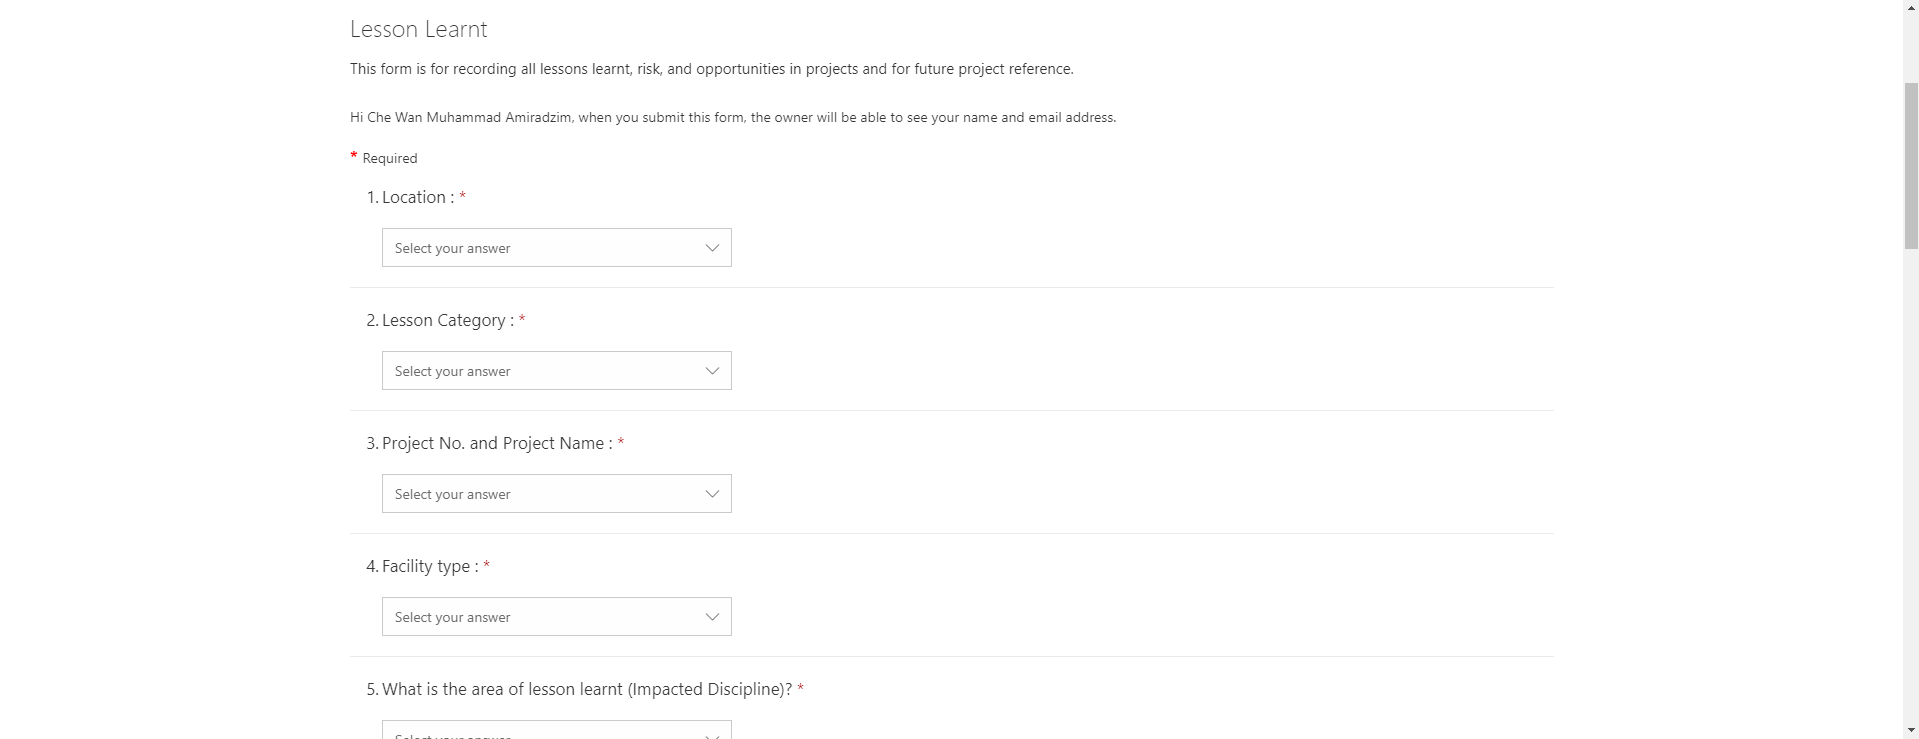Viewport: 1919px width, 739px height.
Task: Click the scrollbar up arrow
Action: 1910,8
